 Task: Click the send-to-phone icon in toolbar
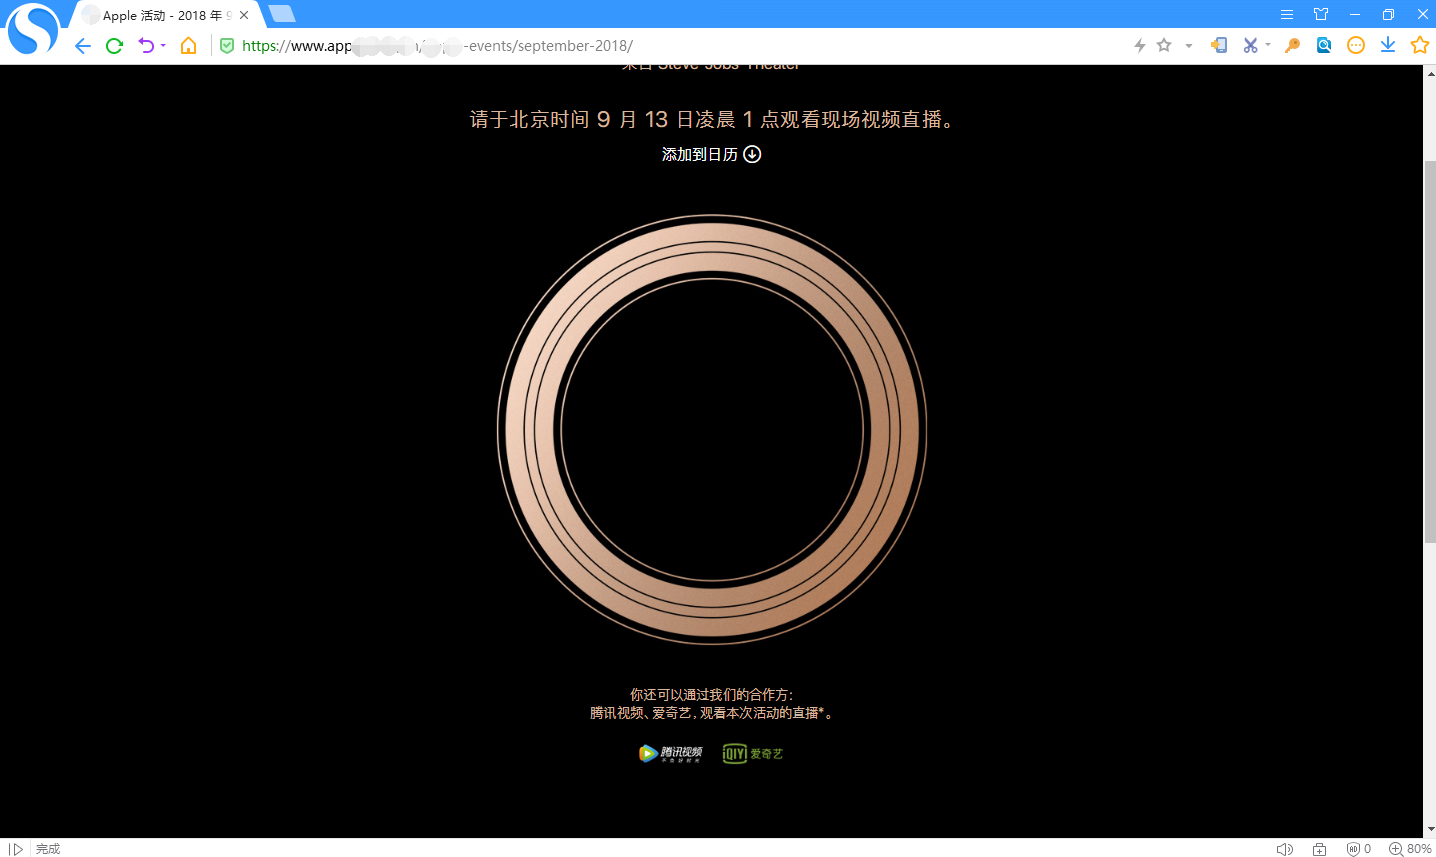(x=1219, y=45)
